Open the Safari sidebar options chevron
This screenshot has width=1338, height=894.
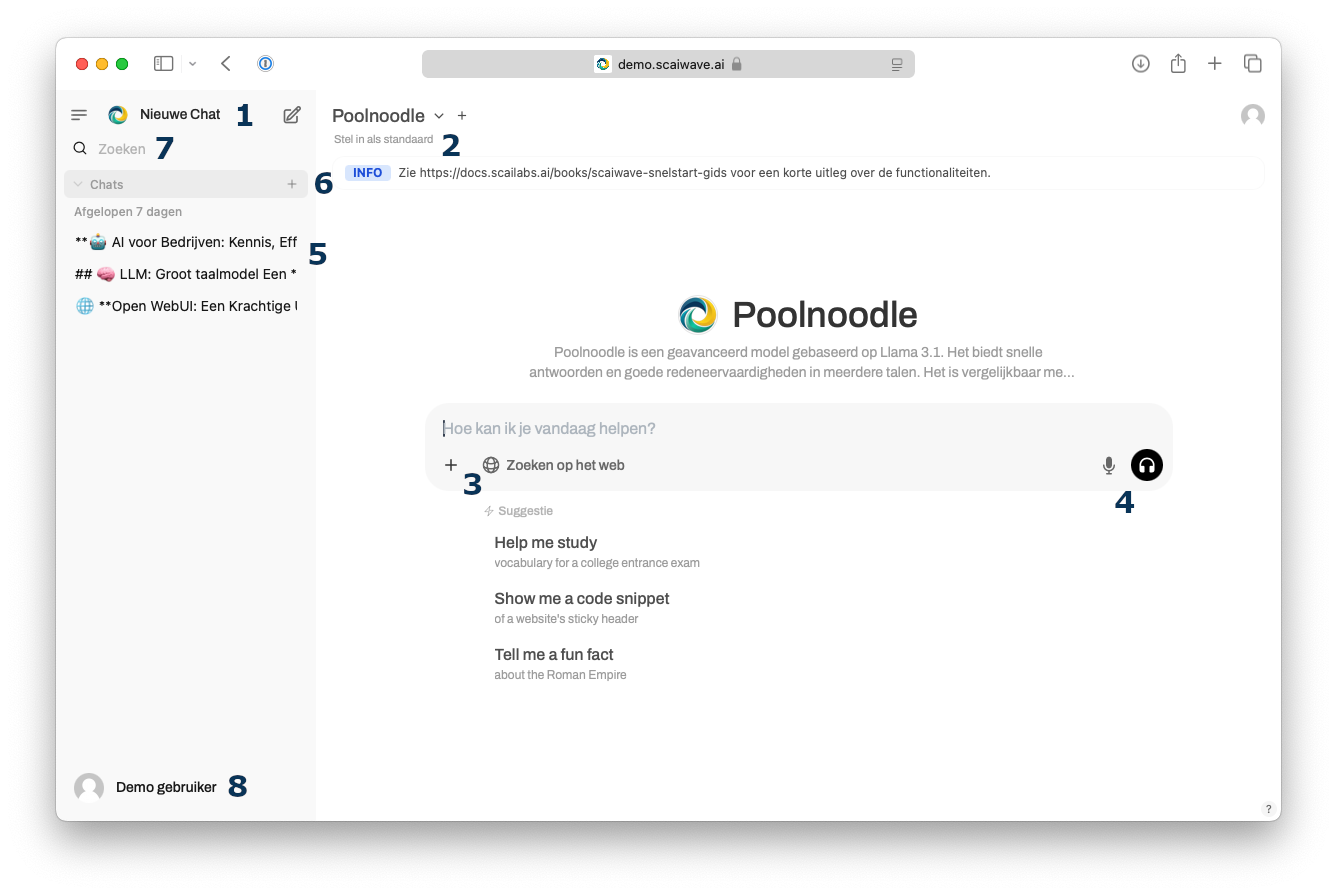[193, 64]
